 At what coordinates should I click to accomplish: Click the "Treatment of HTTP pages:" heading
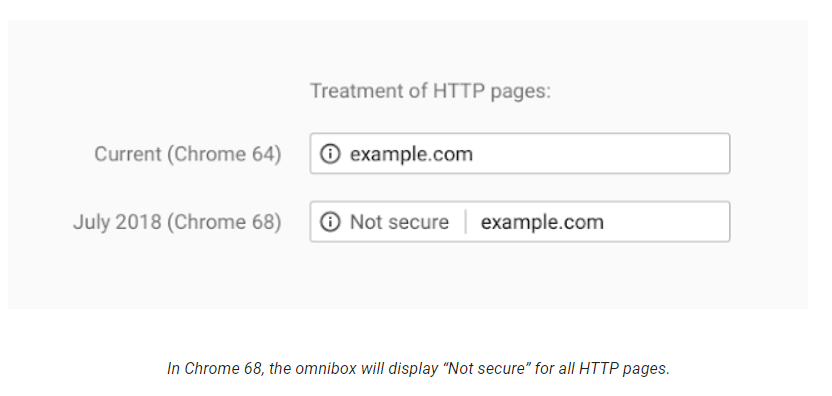(x=430, y=91)
